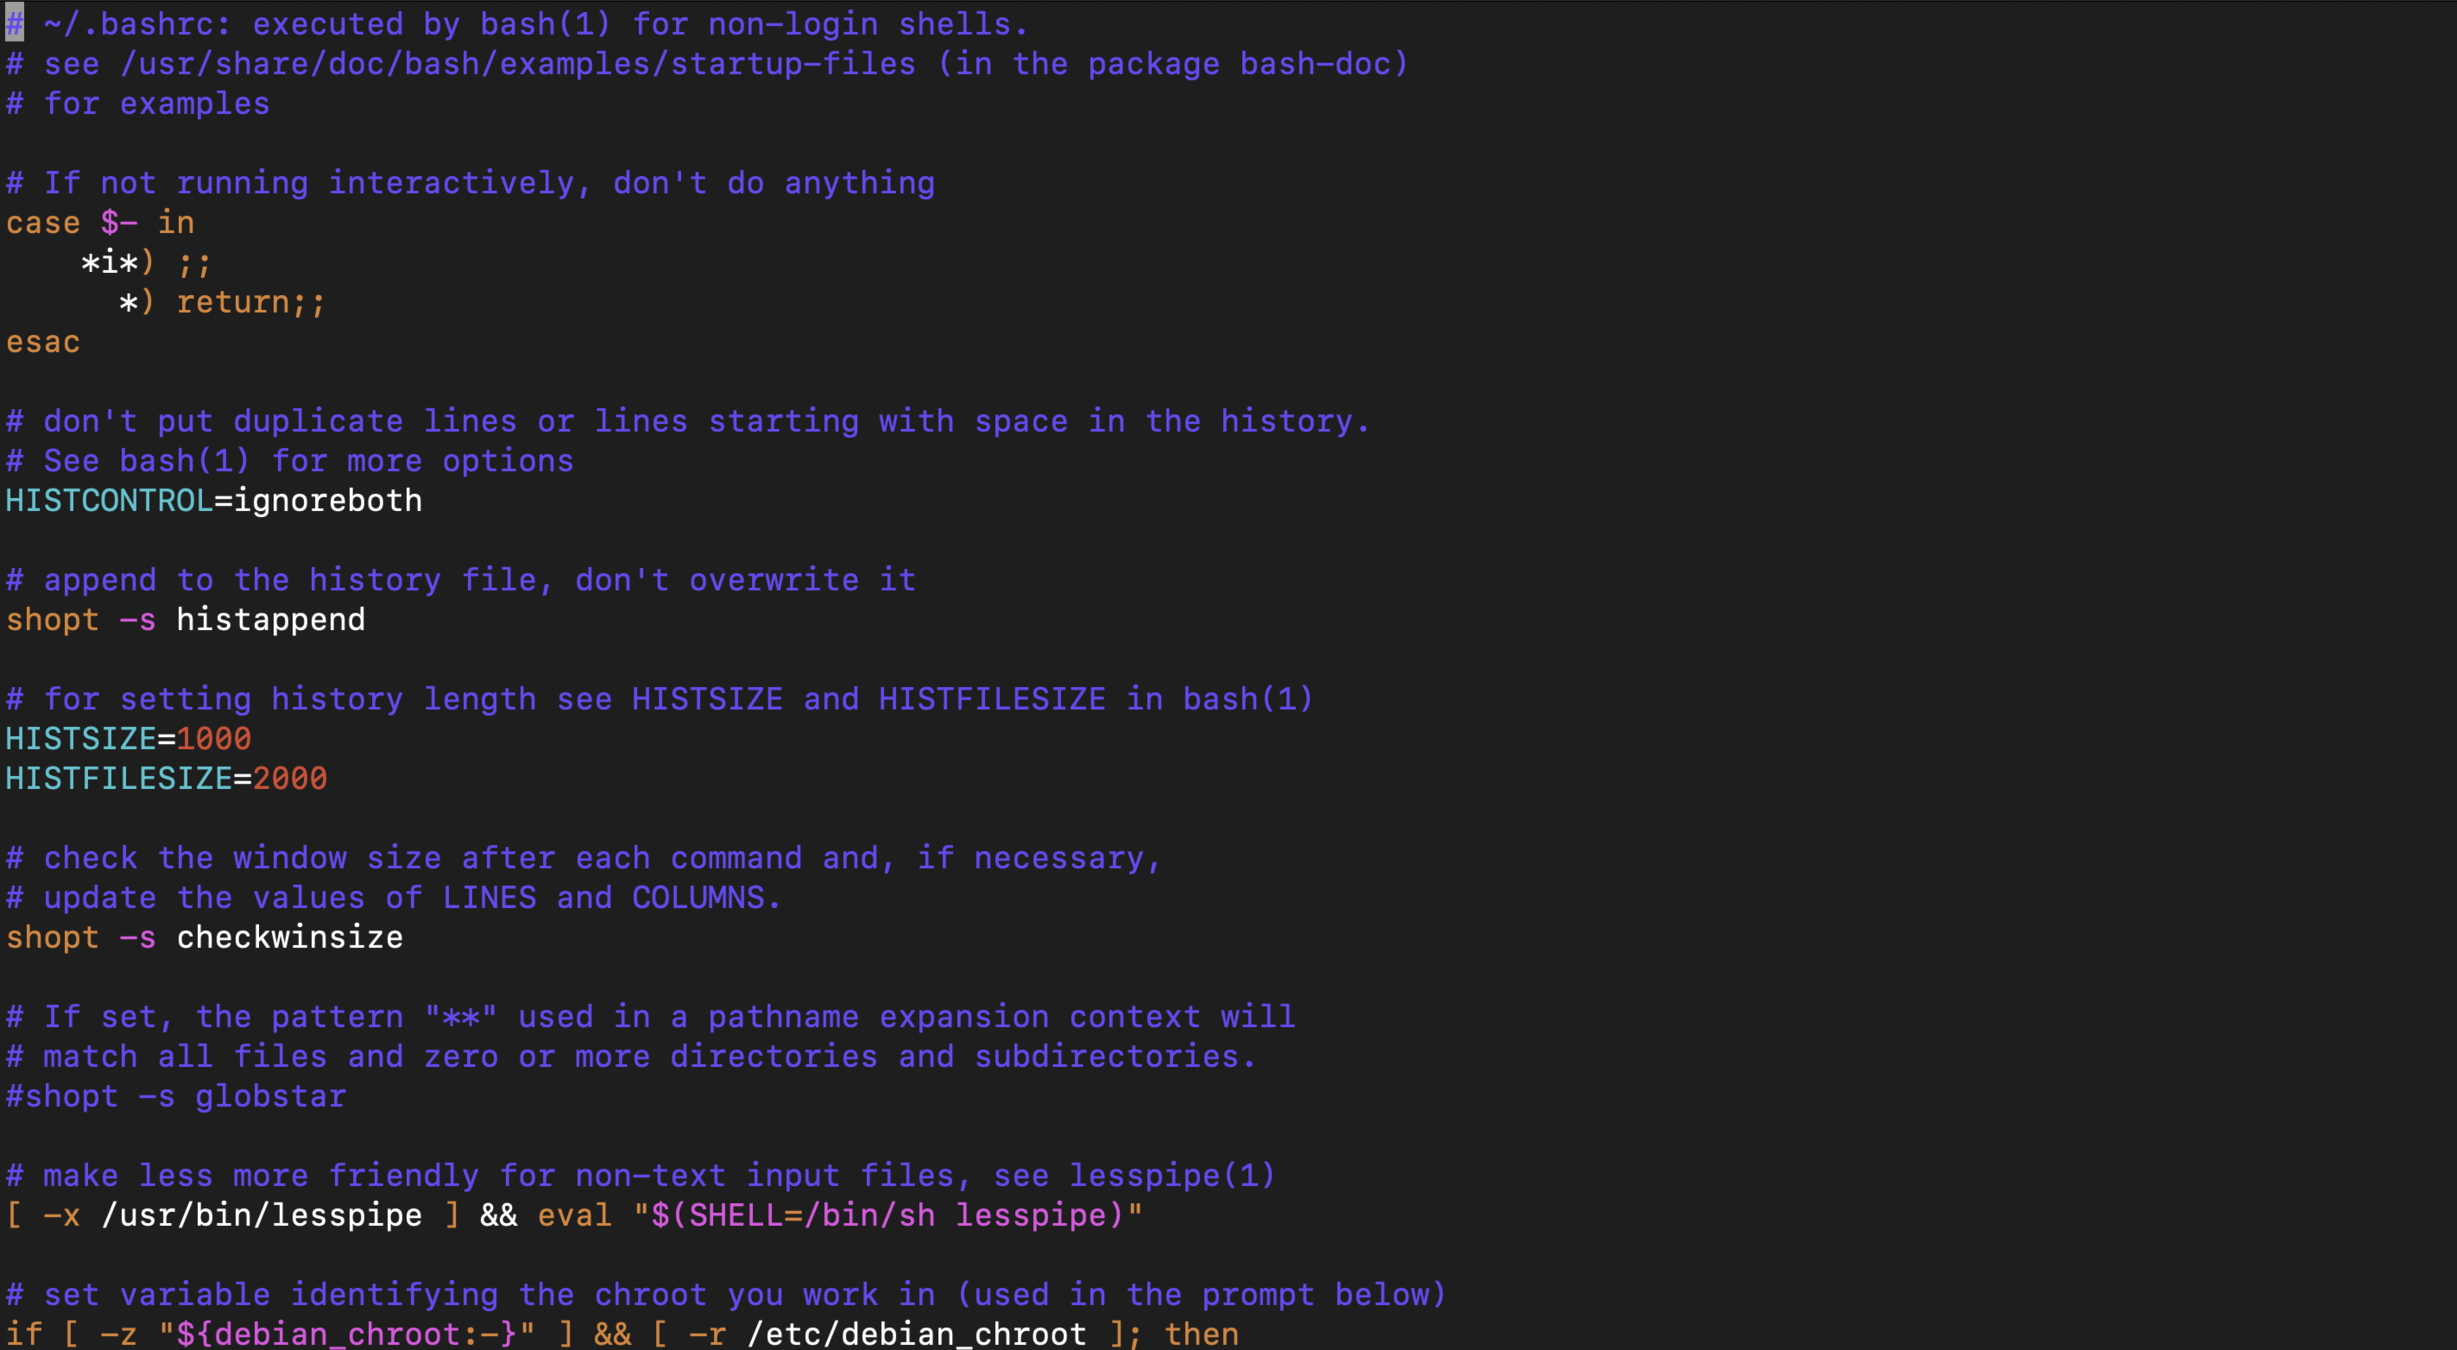Click the word HISTCONTROL
The height and width of the screenshot is (1350, 2457).
pyautogui.click(x=108, y=500)
